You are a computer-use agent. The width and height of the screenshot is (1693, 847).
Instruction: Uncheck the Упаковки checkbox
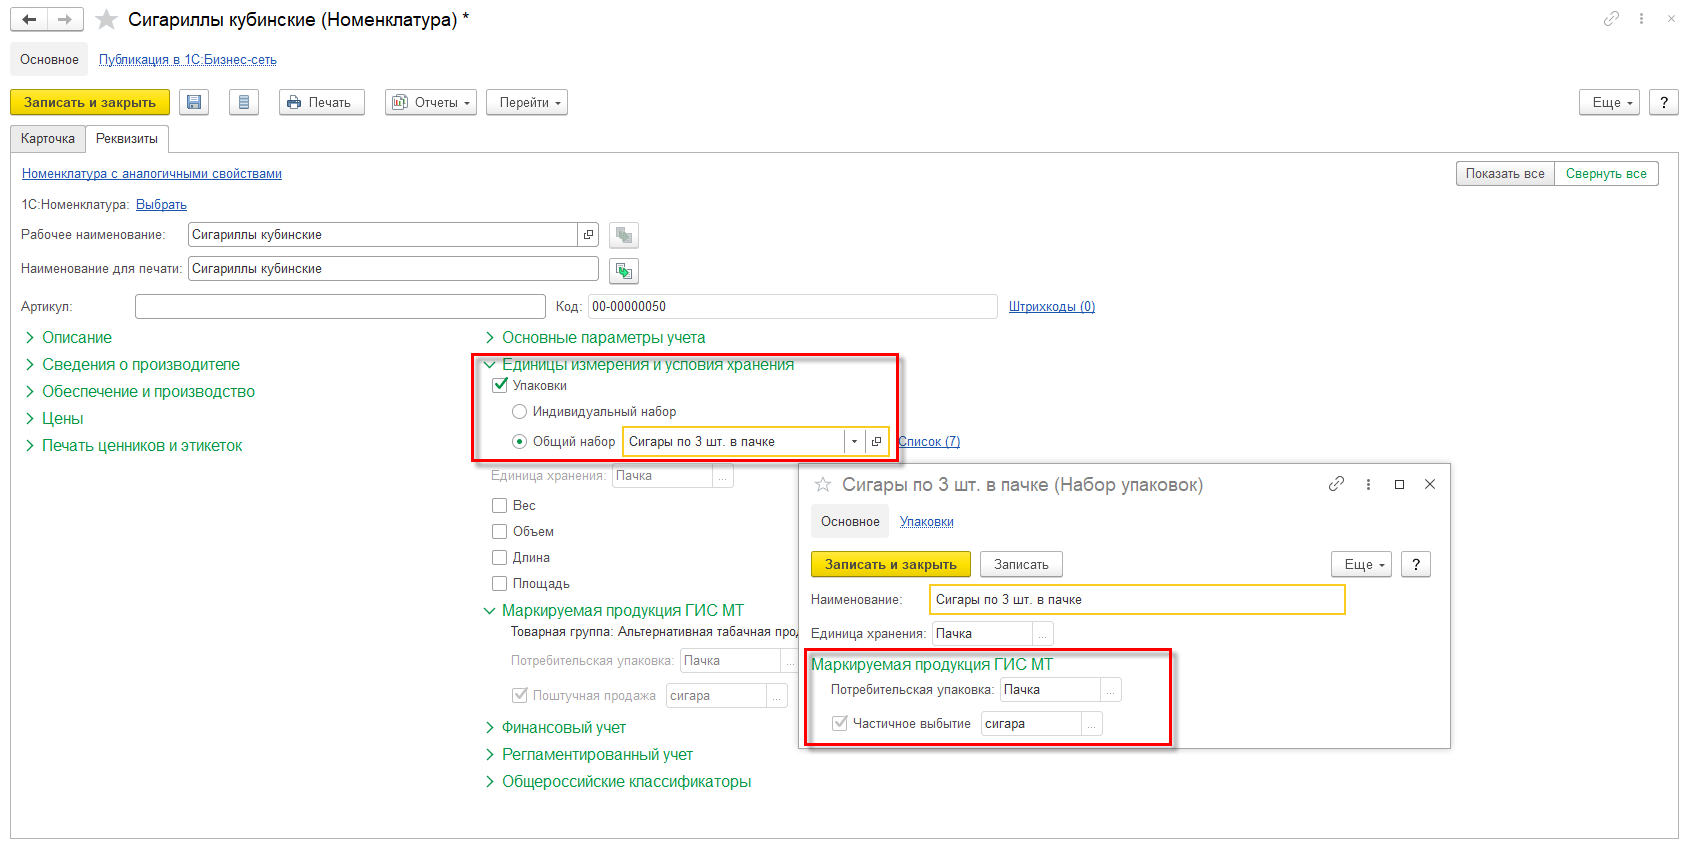click(x=500, y=385)
